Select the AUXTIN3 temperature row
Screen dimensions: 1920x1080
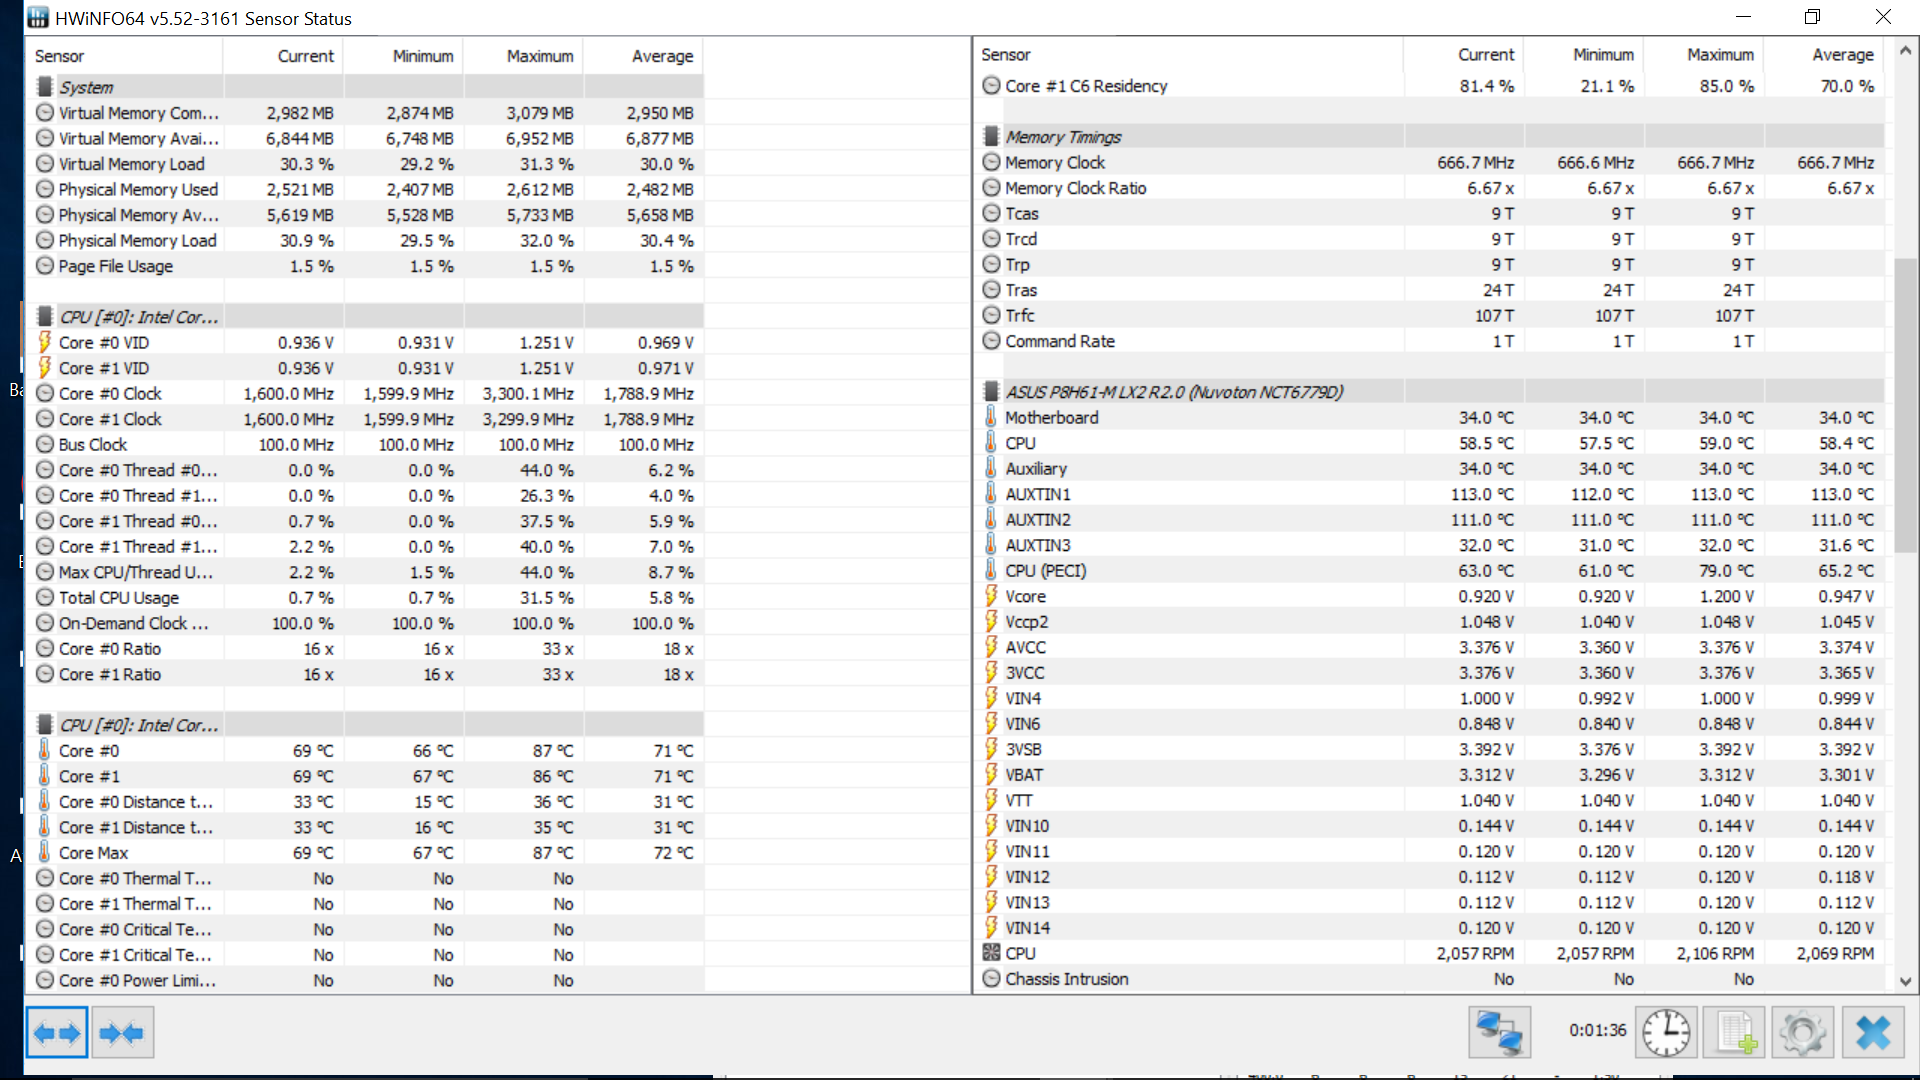(x=1429, y=545)
